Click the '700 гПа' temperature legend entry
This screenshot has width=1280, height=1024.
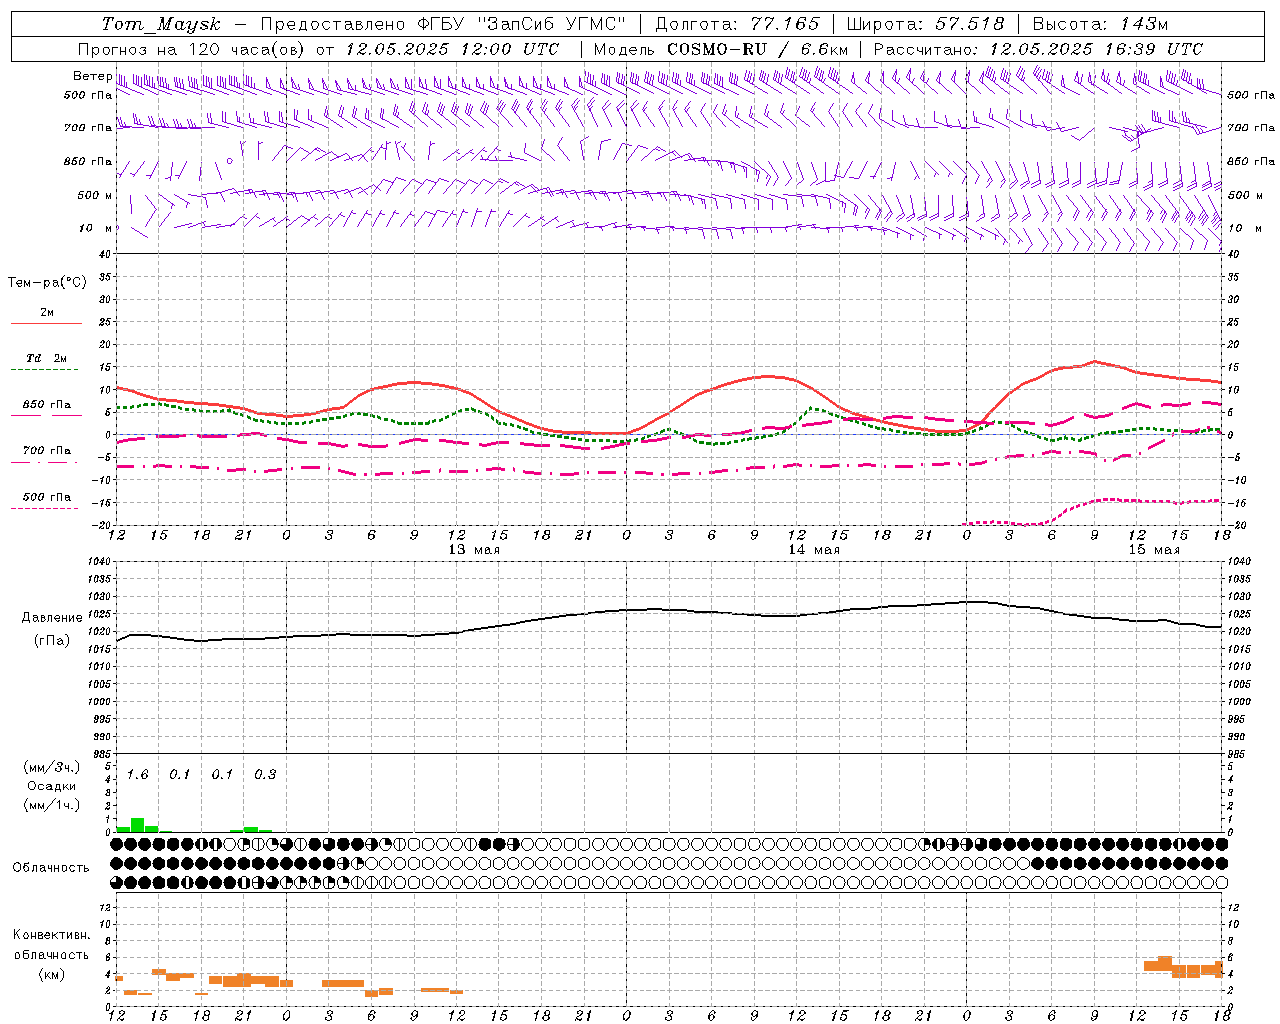tap(47, 450)
